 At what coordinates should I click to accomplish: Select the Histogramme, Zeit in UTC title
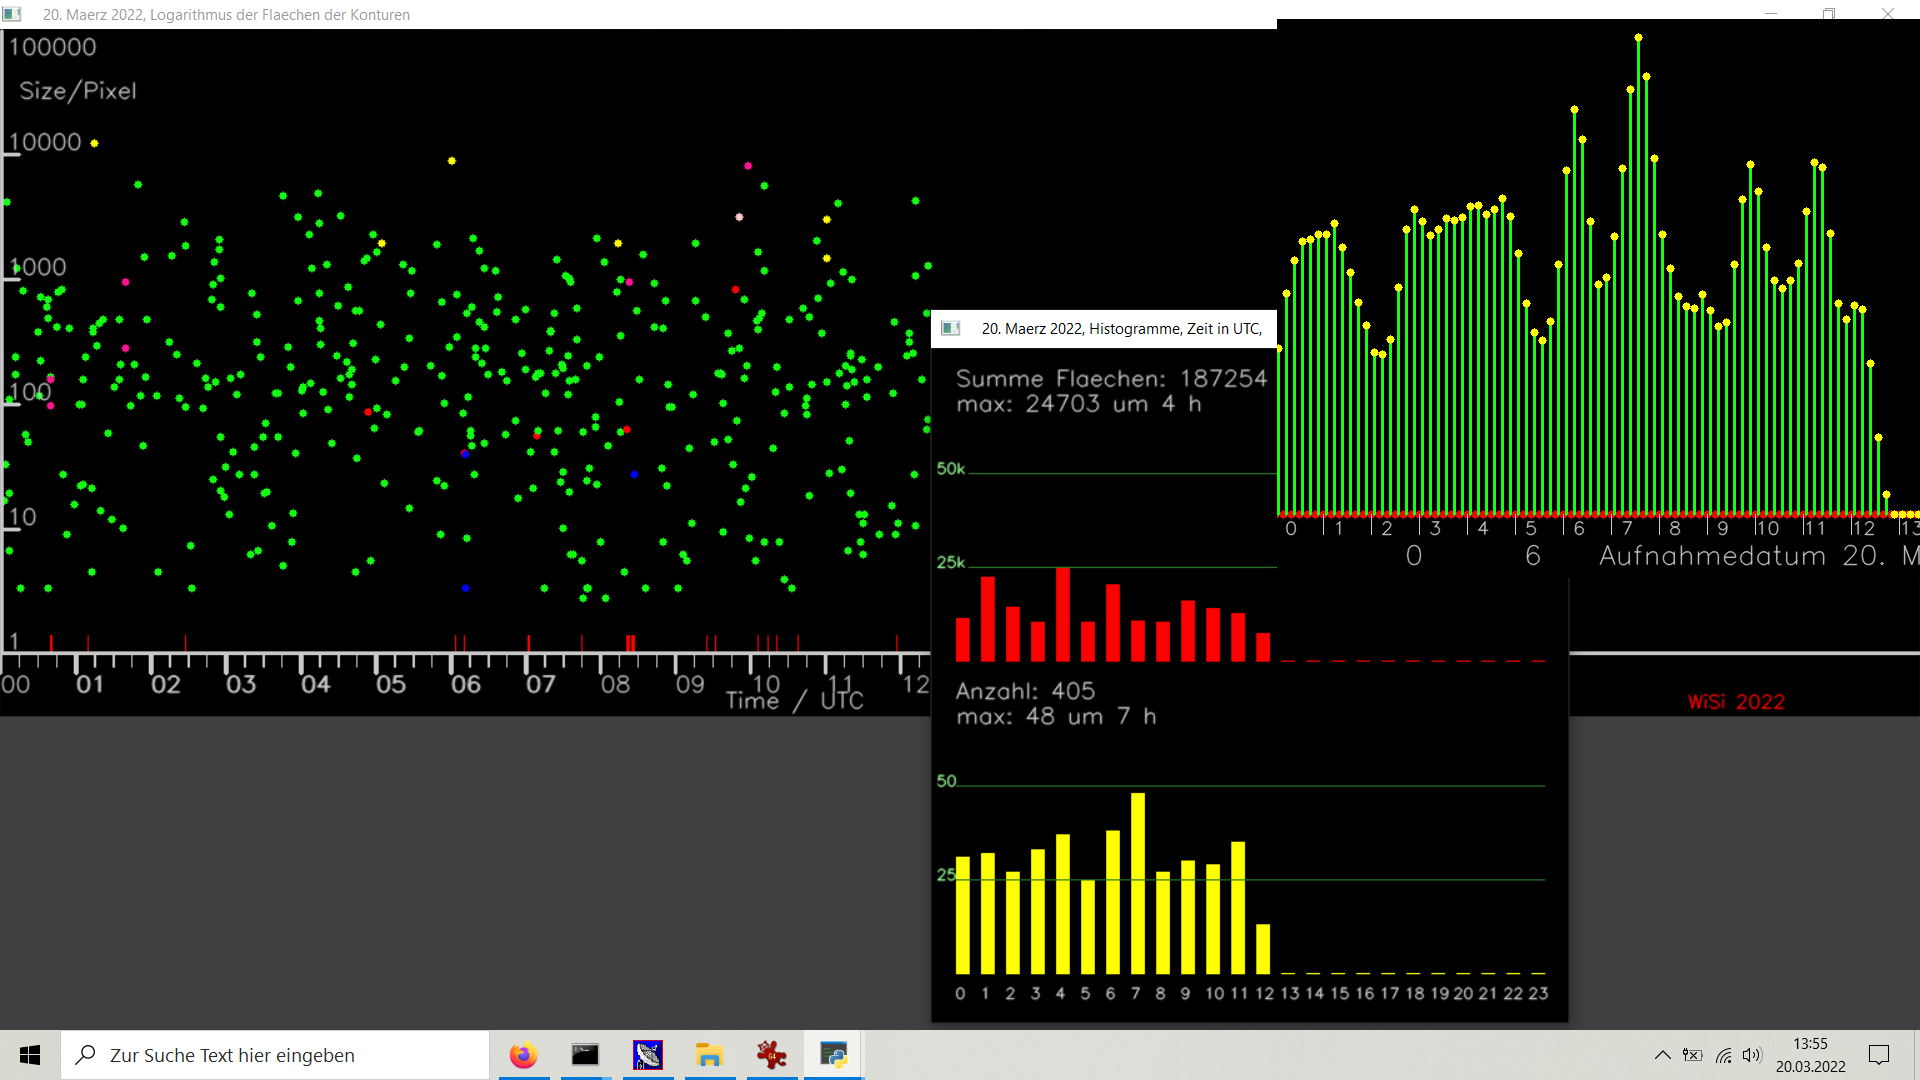[x=1122, y=329]
